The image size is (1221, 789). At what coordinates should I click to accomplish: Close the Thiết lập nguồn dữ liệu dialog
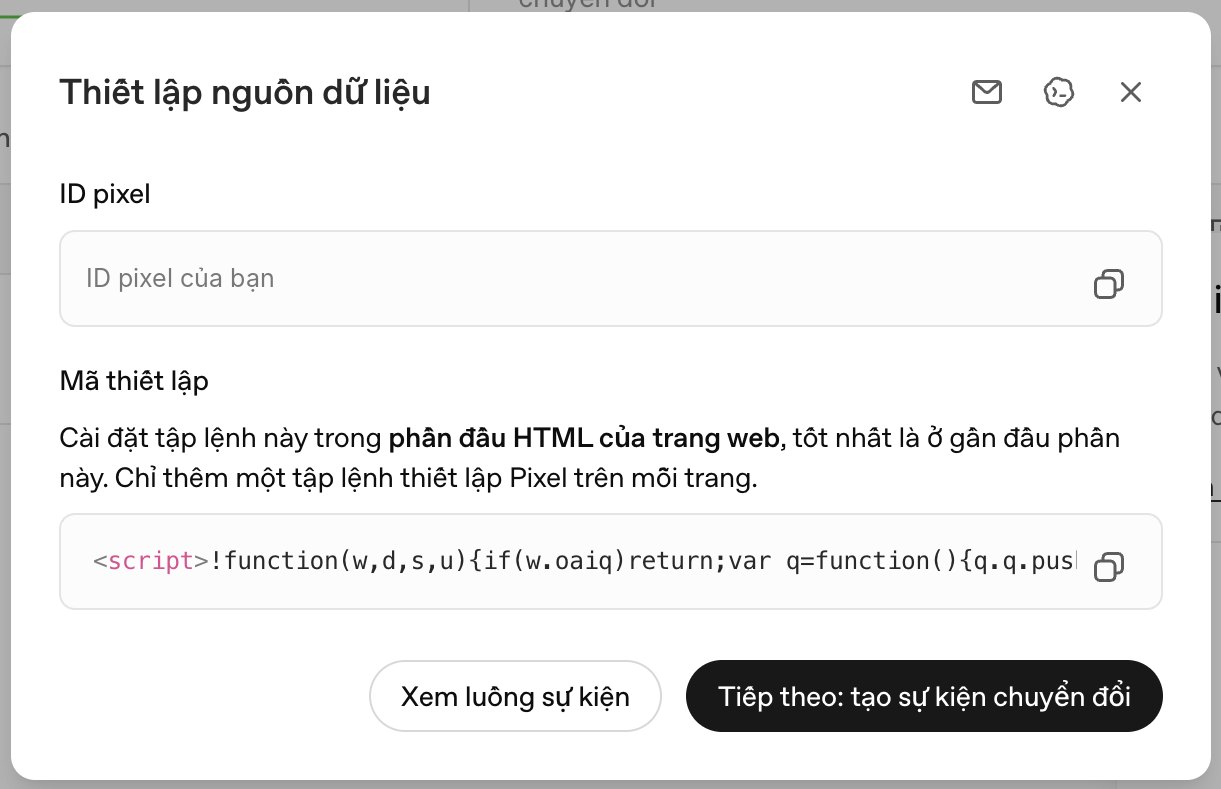click(x=1130, y=92)
